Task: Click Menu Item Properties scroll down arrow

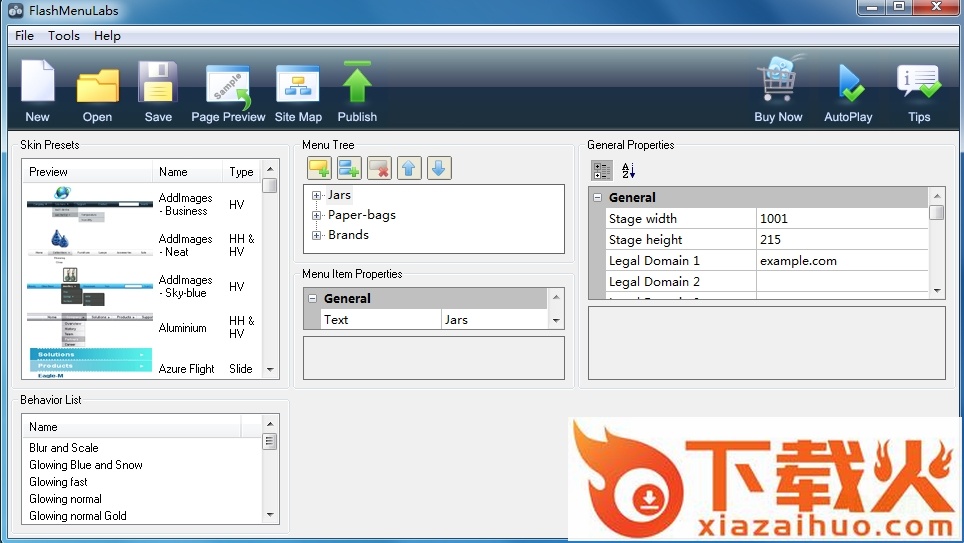Action: coord(556,320)
